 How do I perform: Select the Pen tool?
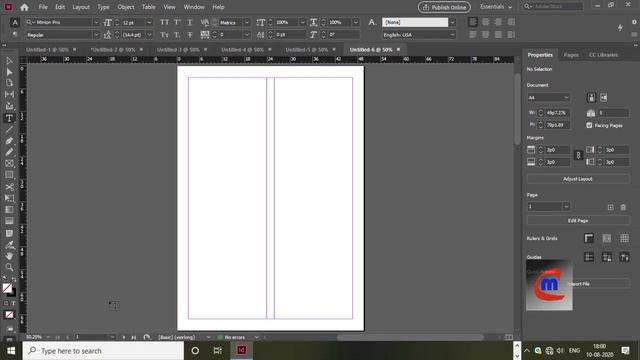(9, 141)
